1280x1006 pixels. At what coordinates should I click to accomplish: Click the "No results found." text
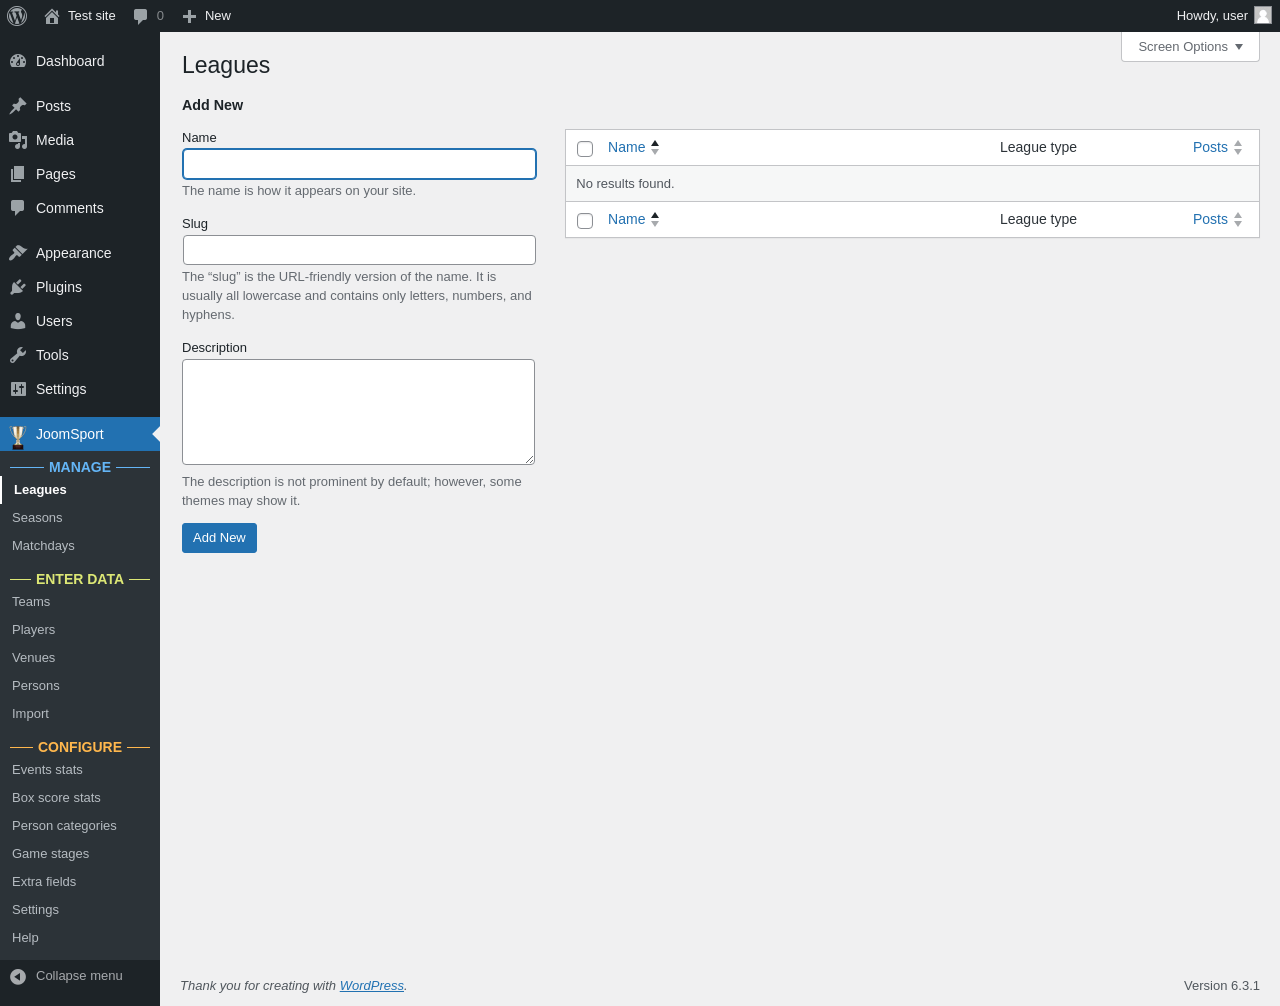point(625,184)
